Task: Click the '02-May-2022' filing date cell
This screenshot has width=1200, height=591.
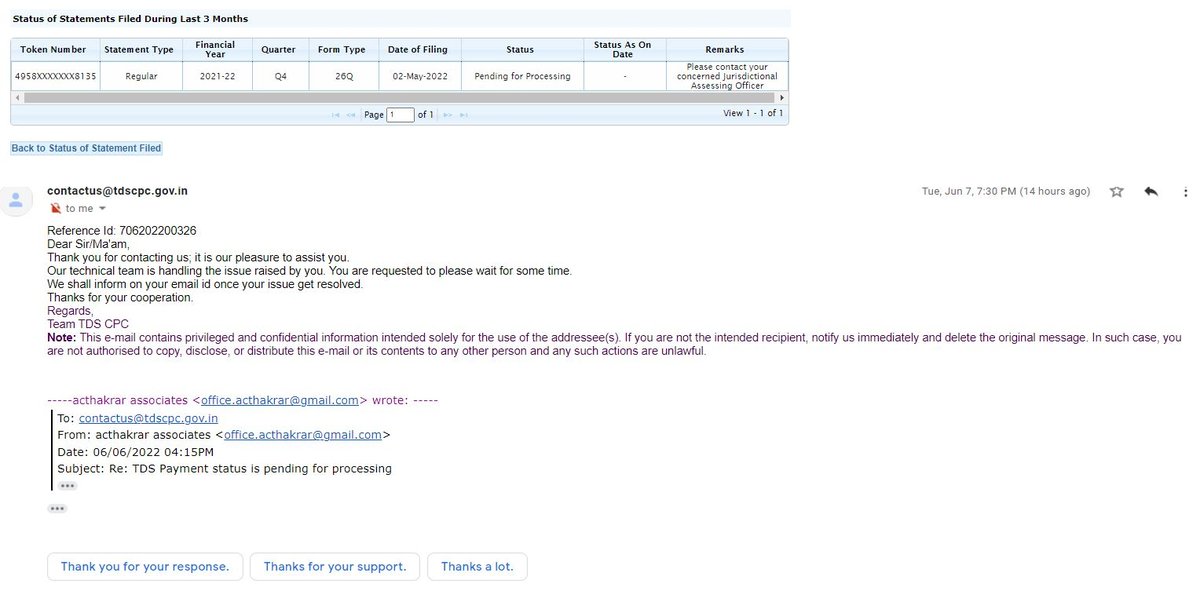Action: point(419,76)
